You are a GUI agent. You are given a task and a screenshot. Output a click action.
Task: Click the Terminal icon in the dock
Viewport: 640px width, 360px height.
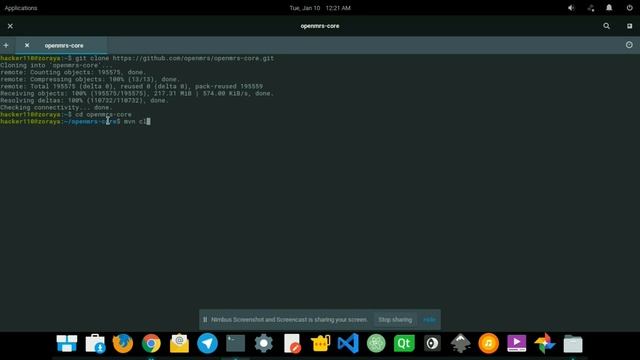(x=236, y=343)
